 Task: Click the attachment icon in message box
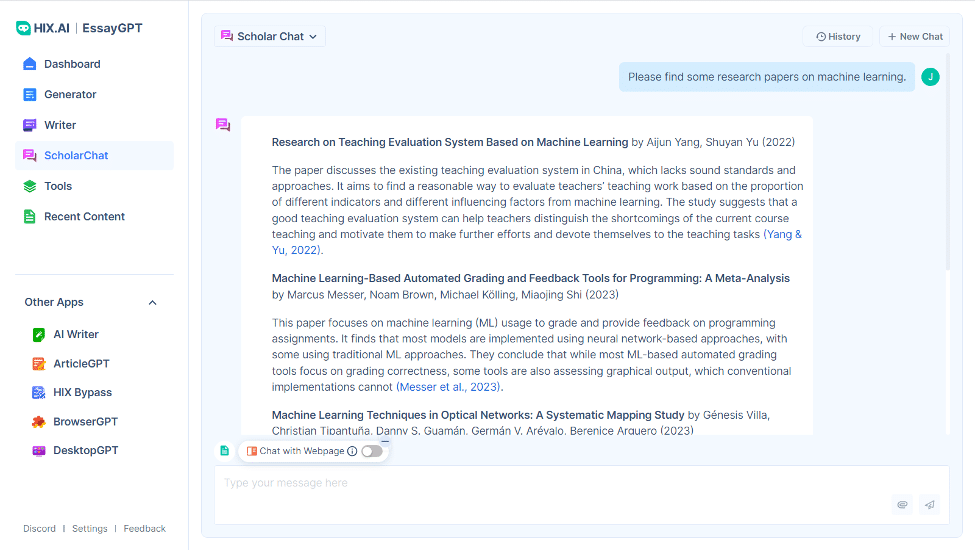(x=902, y=505)
